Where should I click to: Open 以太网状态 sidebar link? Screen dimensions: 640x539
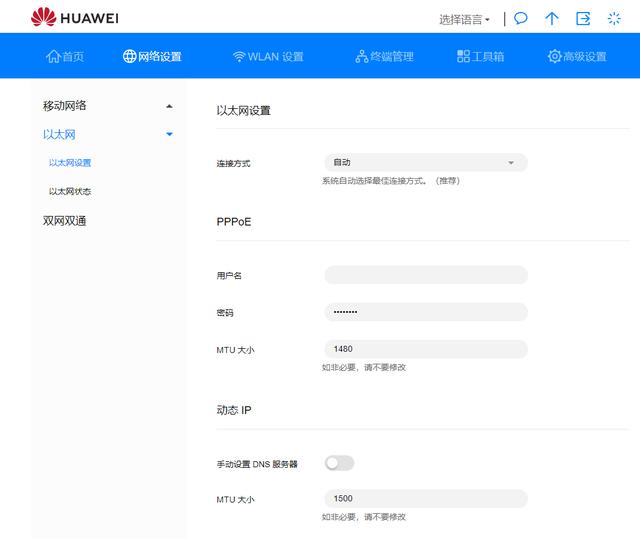point(70,191)
